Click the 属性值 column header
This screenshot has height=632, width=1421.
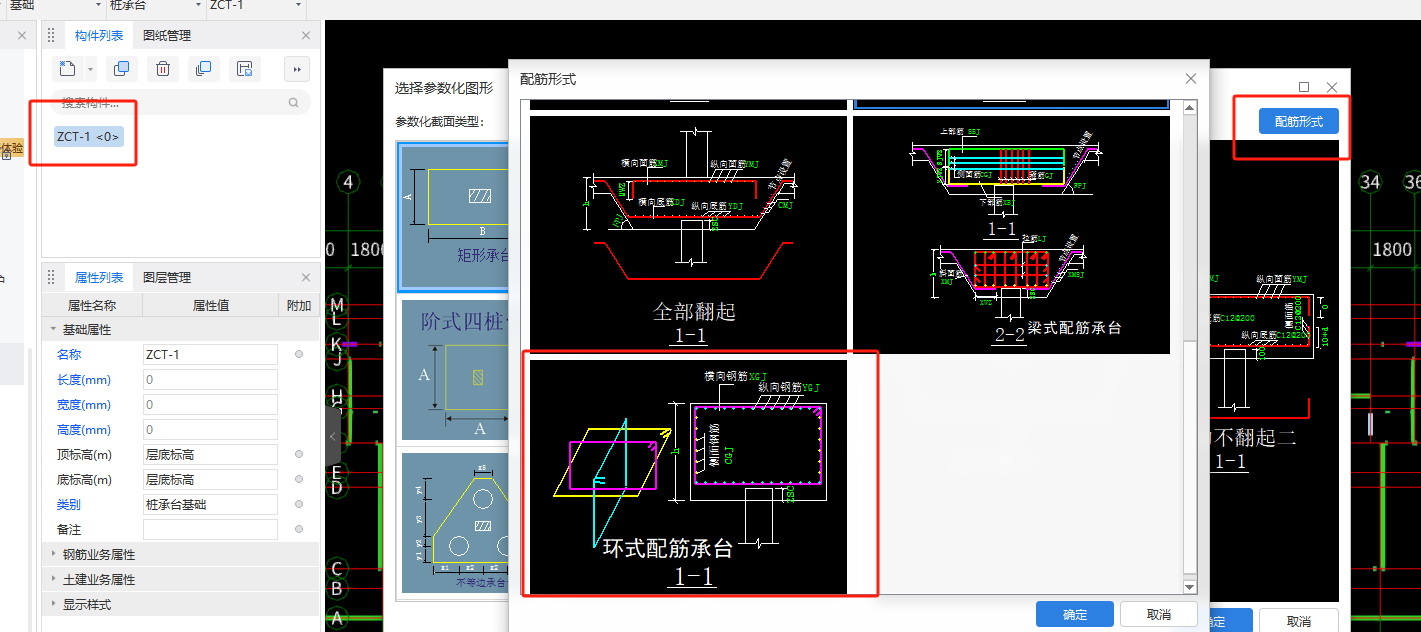point(211,305)
